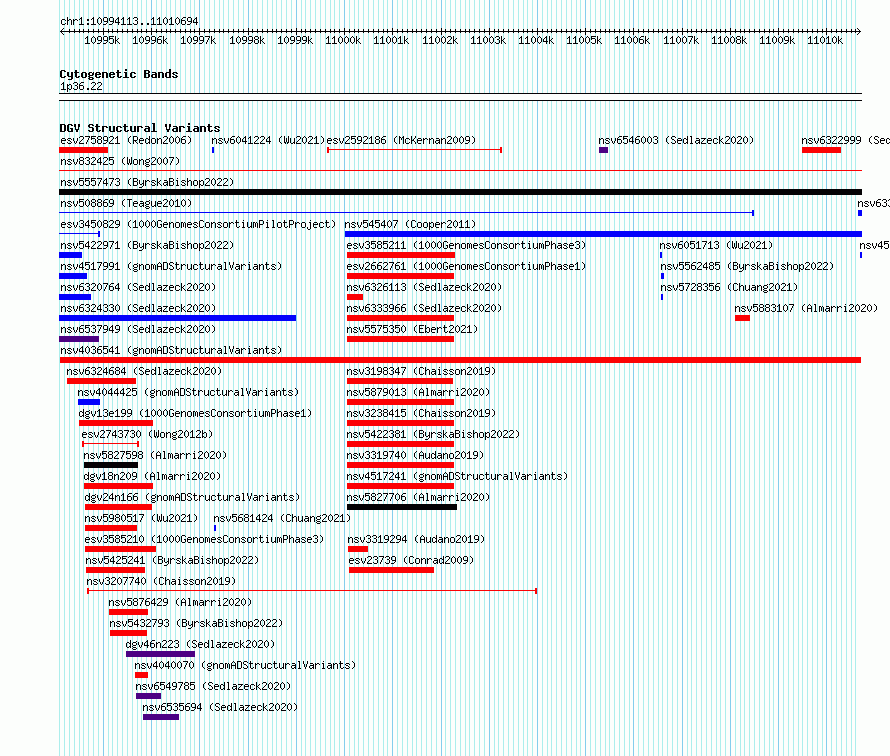Select nsv6535694 (Sedlazeck2020) label
Viewport: 890px width, 756px height.
point(220,707)
